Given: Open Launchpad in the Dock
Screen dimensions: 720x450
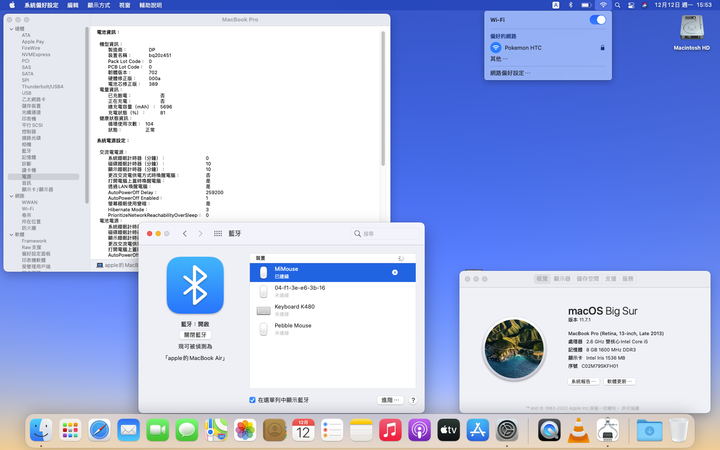Looking at the screenshot, I should coord(70,430).
